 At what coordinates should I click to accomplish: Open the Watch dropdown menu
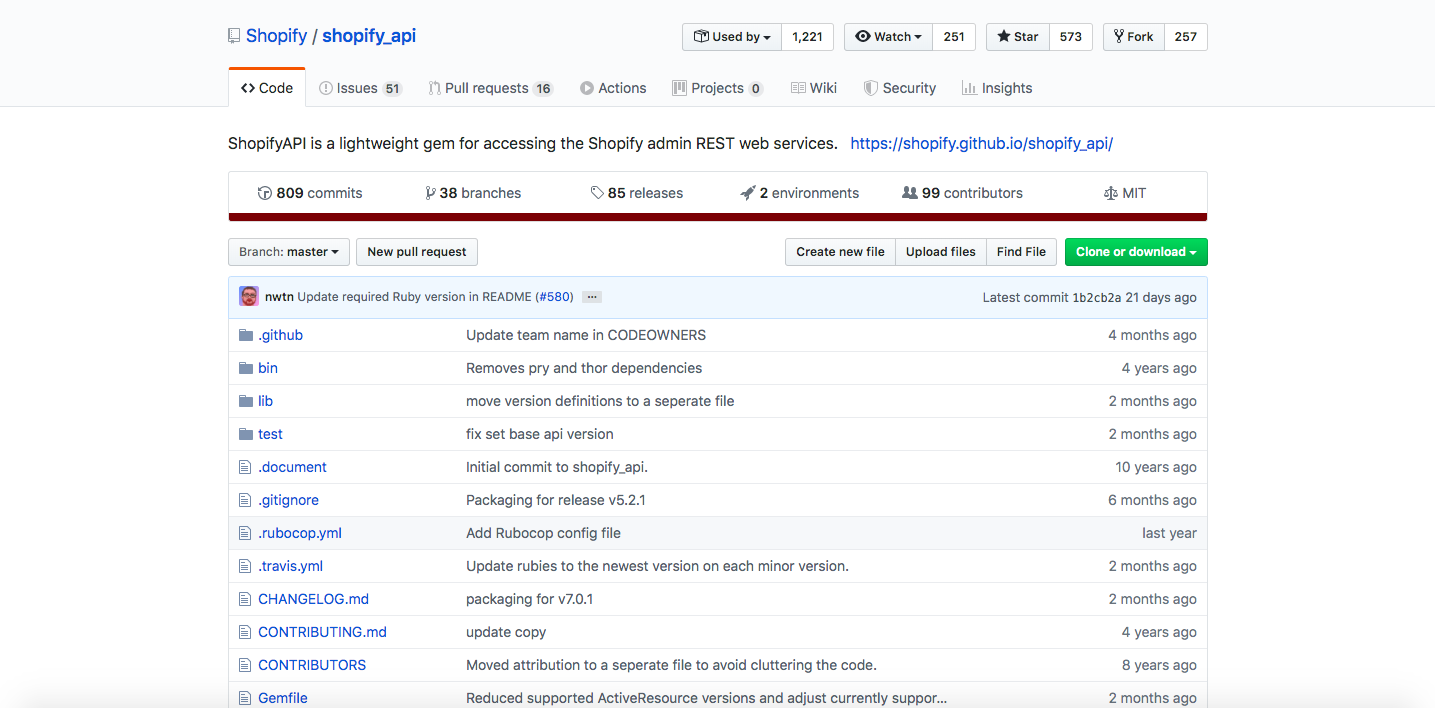tap(889, 37)
